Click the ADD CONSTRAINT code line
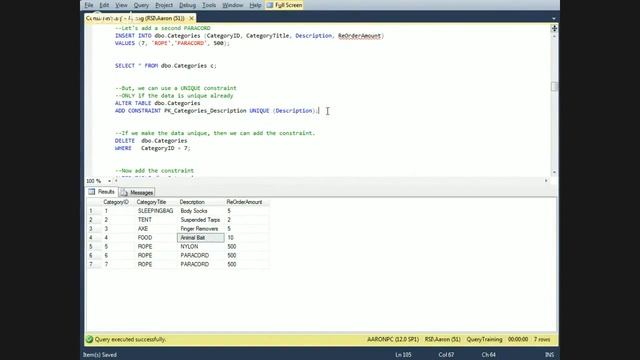Image resolution: width=640 pixels, height=360 pixels. pyautogui.click(x=217, y=111)
